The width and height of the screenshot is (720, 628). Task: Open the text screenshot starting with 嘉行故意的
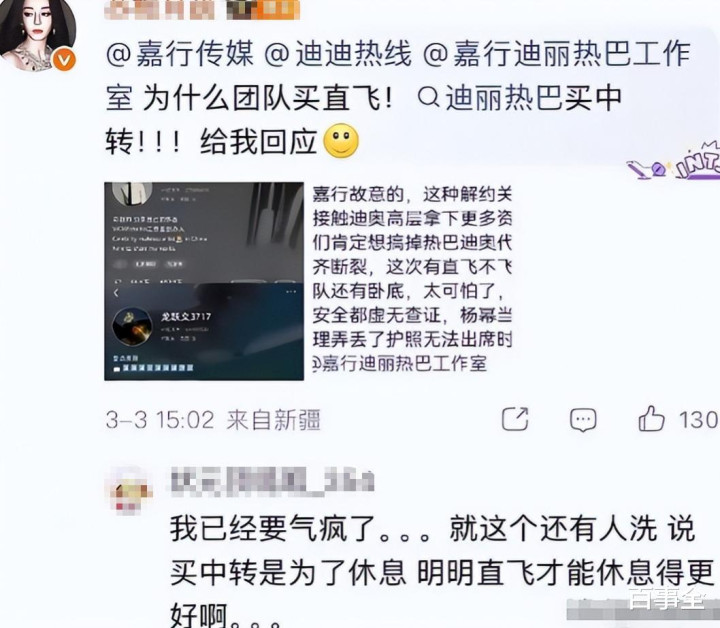[x=412, y=281]
